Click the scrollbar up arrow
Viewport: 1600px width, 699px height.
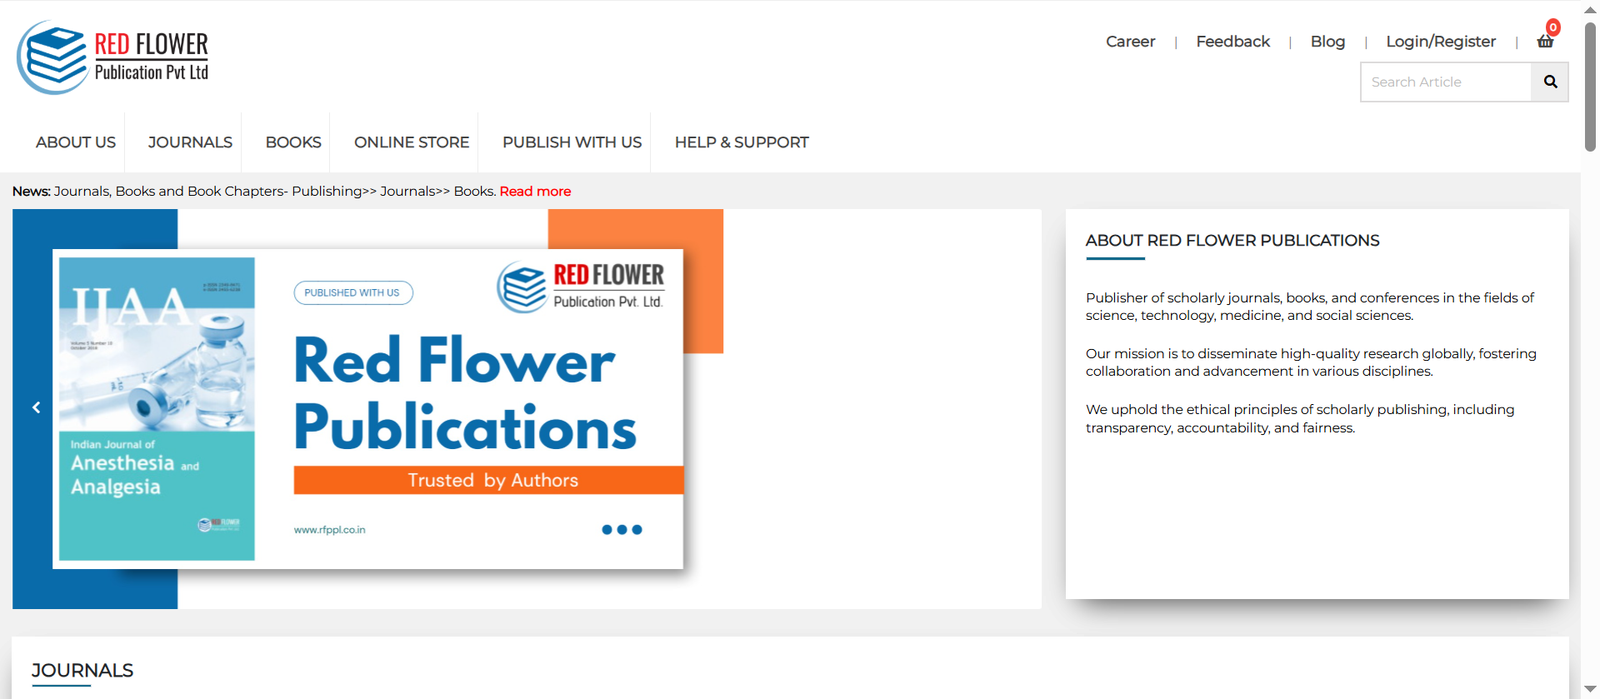1590,9
